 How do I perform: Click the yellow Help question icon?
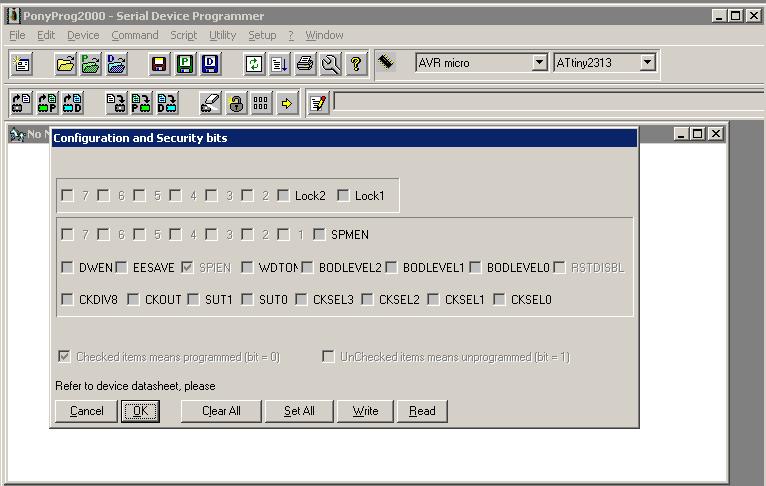(x=356, y=64)
